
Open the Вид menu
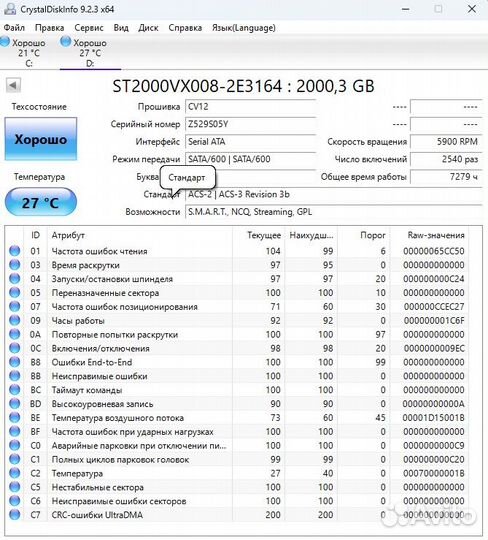tap(121, 28)
